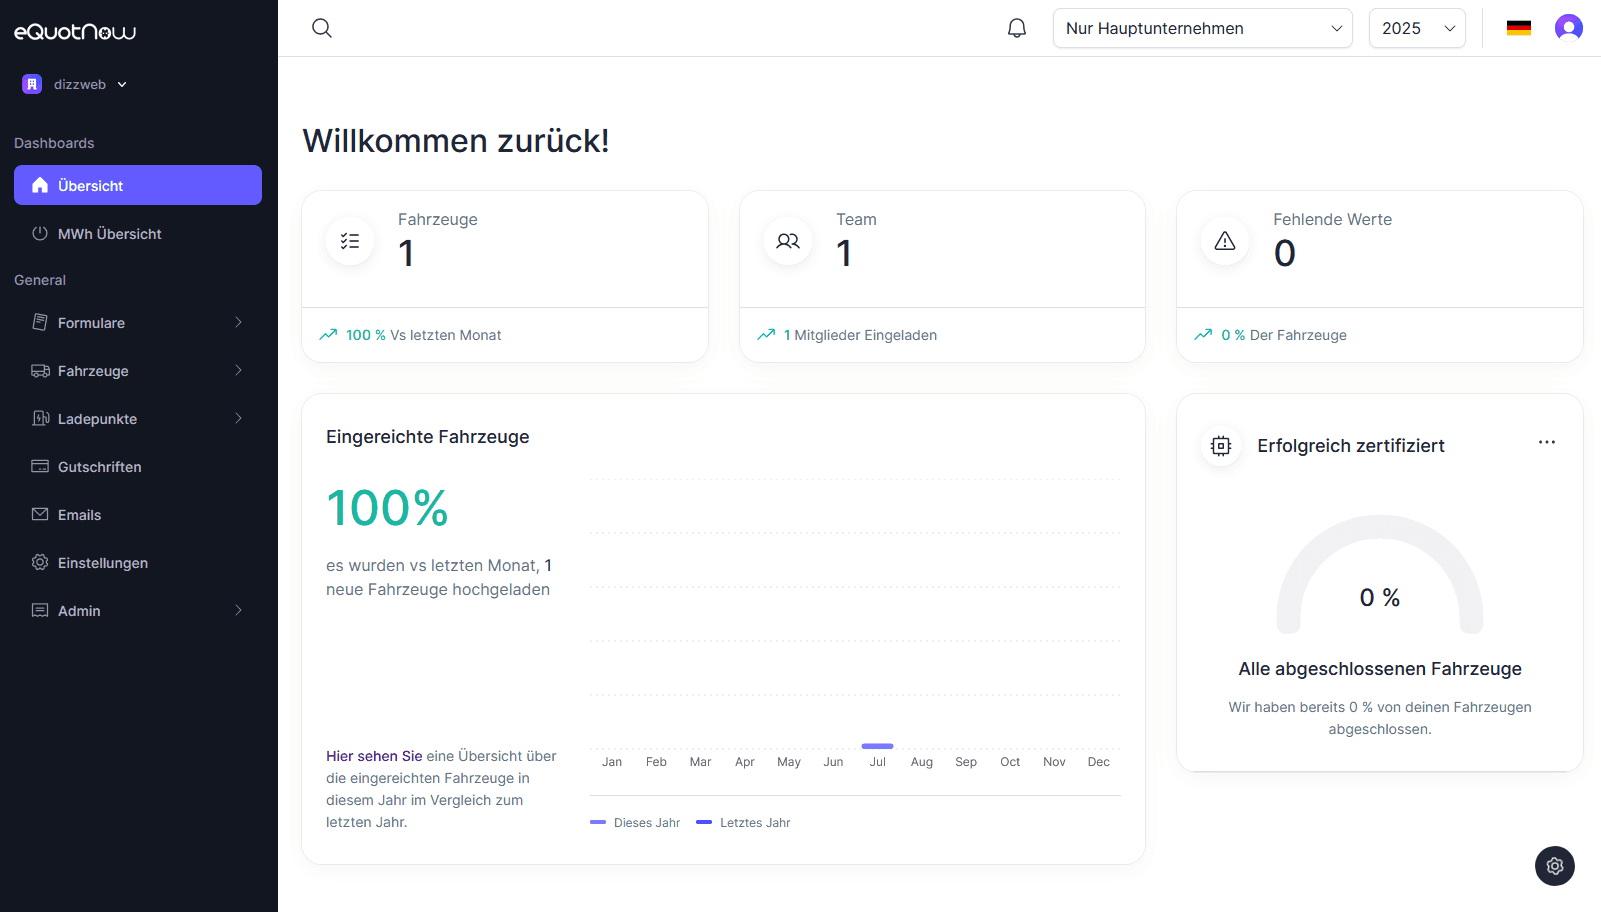This screenshot has width=1601, height=912.
Task: Click the Team card people icon
Action: 788,241
